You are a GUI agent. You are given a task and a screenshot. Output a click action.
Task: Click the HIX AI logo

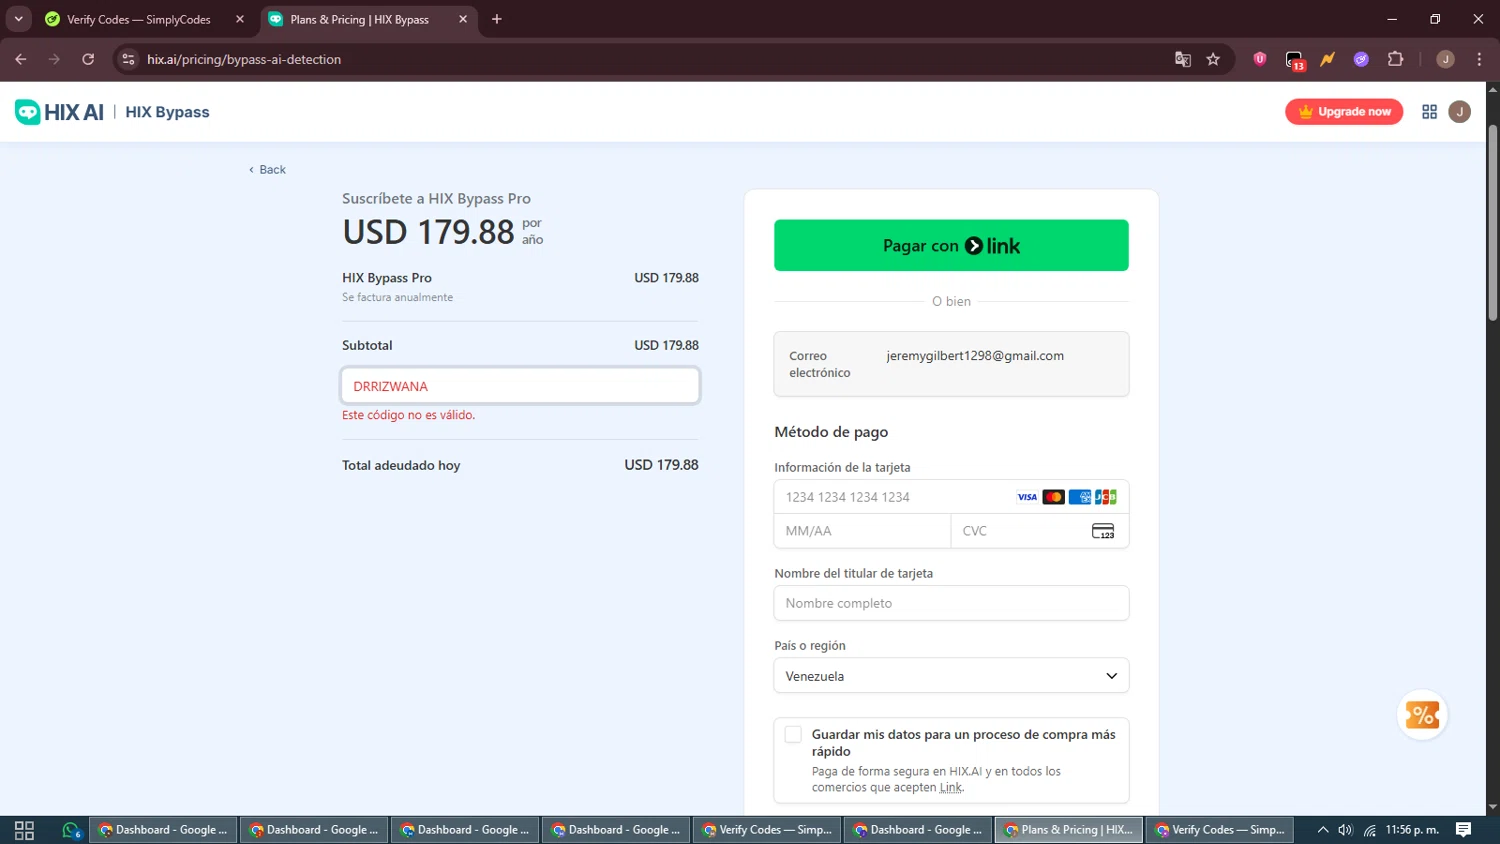click(x=59, y=112)
